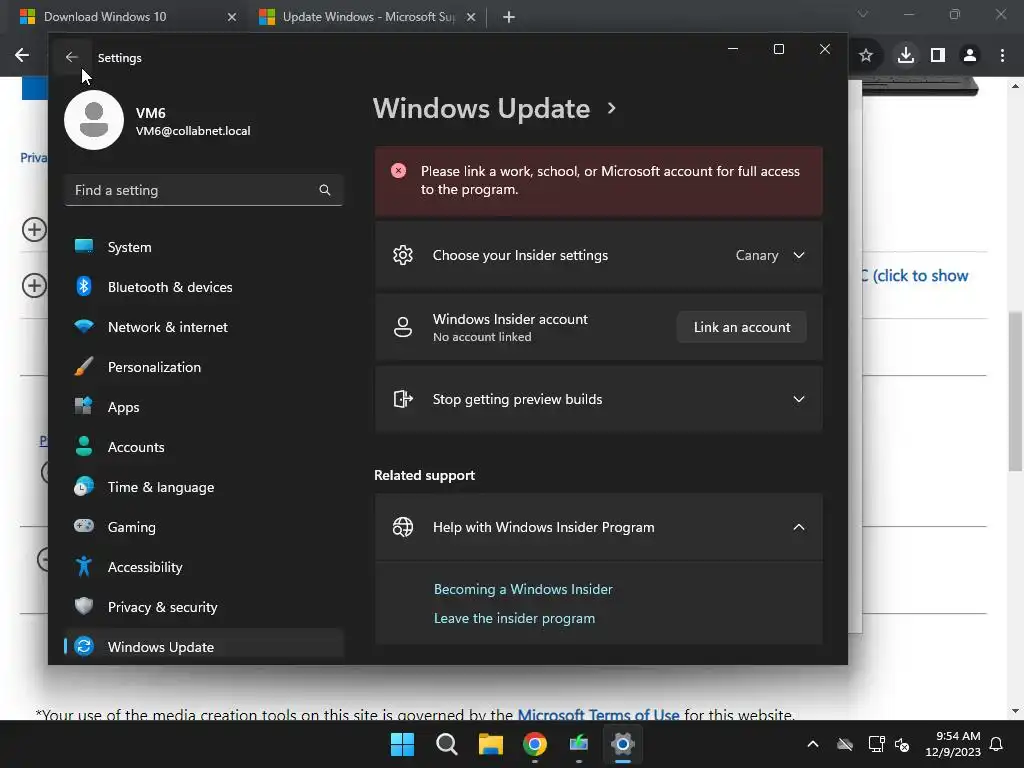Open Personalization settings
1024x768 pixels.
[x=204, y=367]
